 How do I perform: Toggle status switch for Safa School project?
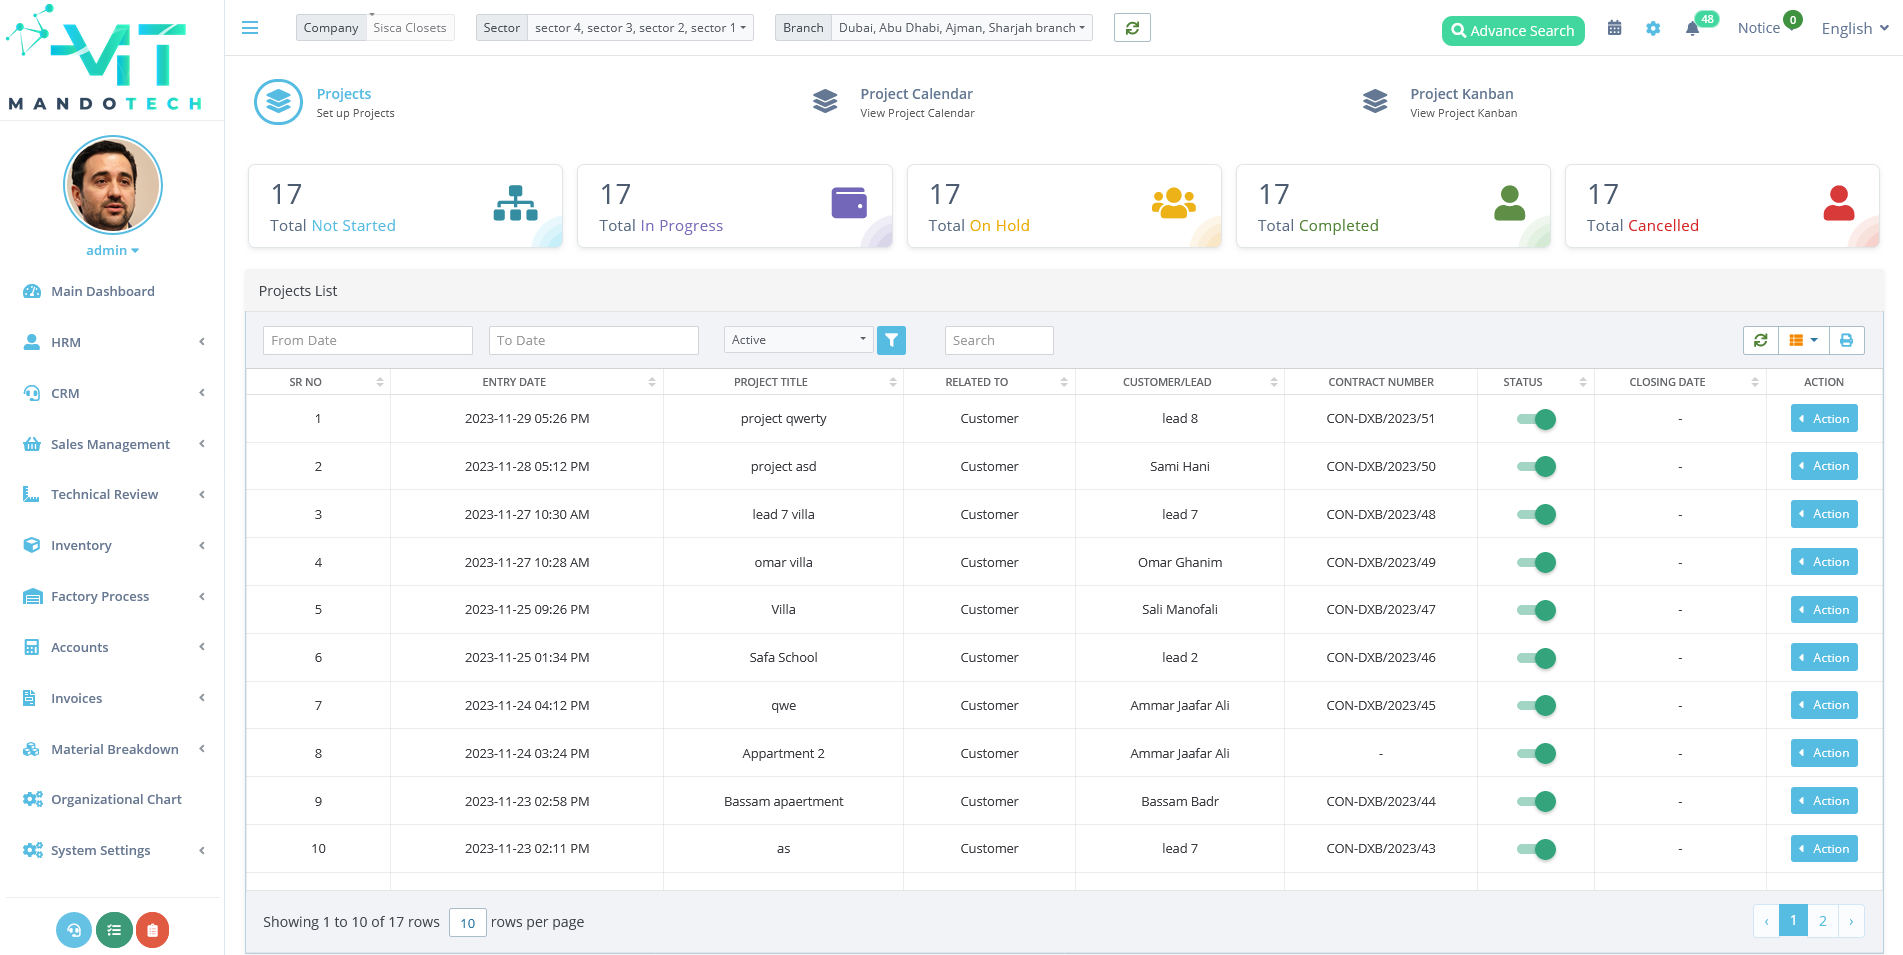pos(1537,657)
